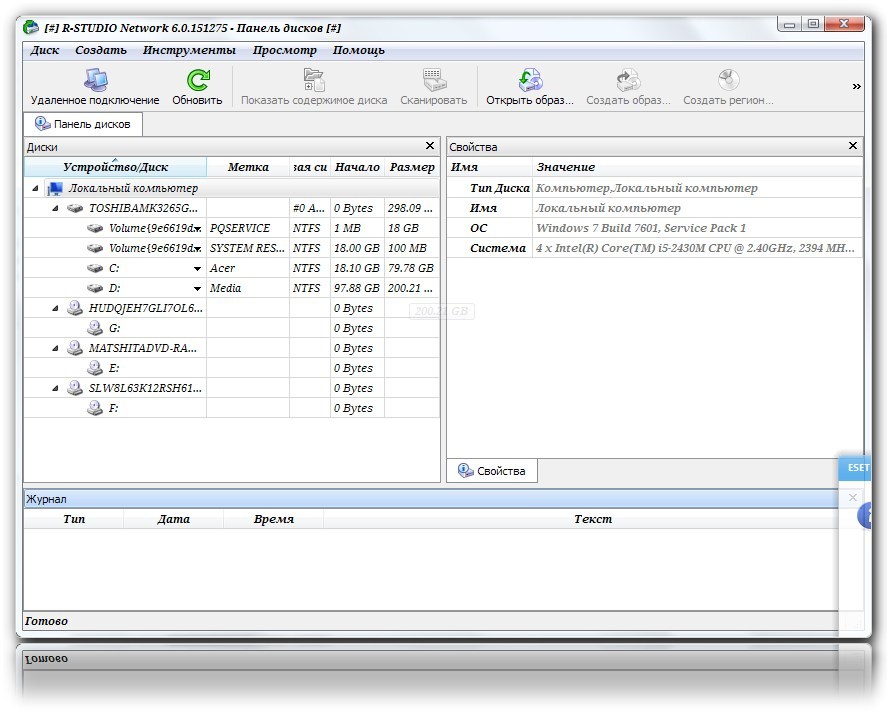Open the dropdown arrow next to C: volume
This screenshot has width=887, height=714.
[197, 269]
